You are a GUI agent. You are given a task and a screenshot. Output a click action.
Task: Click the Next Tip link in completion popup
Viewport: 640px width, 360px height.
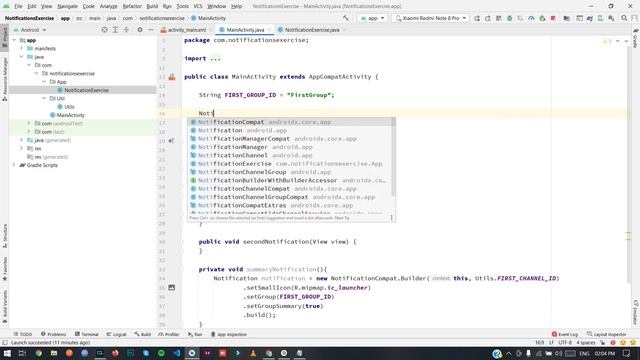pos(342,218)
